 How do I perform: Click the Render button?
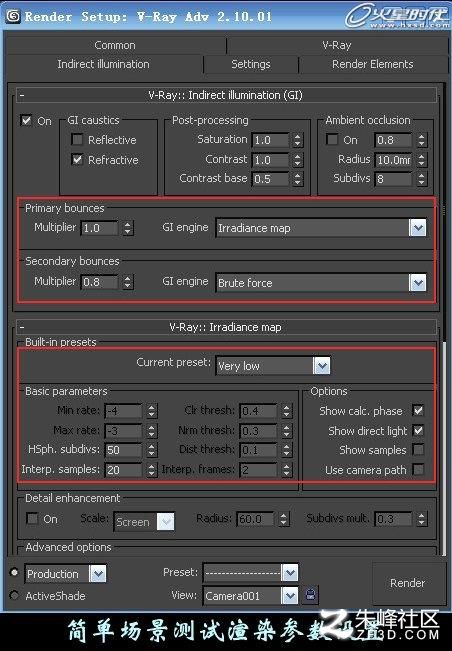(x=407, y=583)
